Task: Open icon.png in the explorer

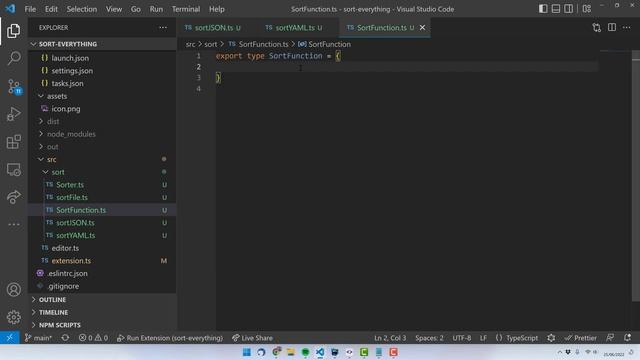Action: point(102,109)
